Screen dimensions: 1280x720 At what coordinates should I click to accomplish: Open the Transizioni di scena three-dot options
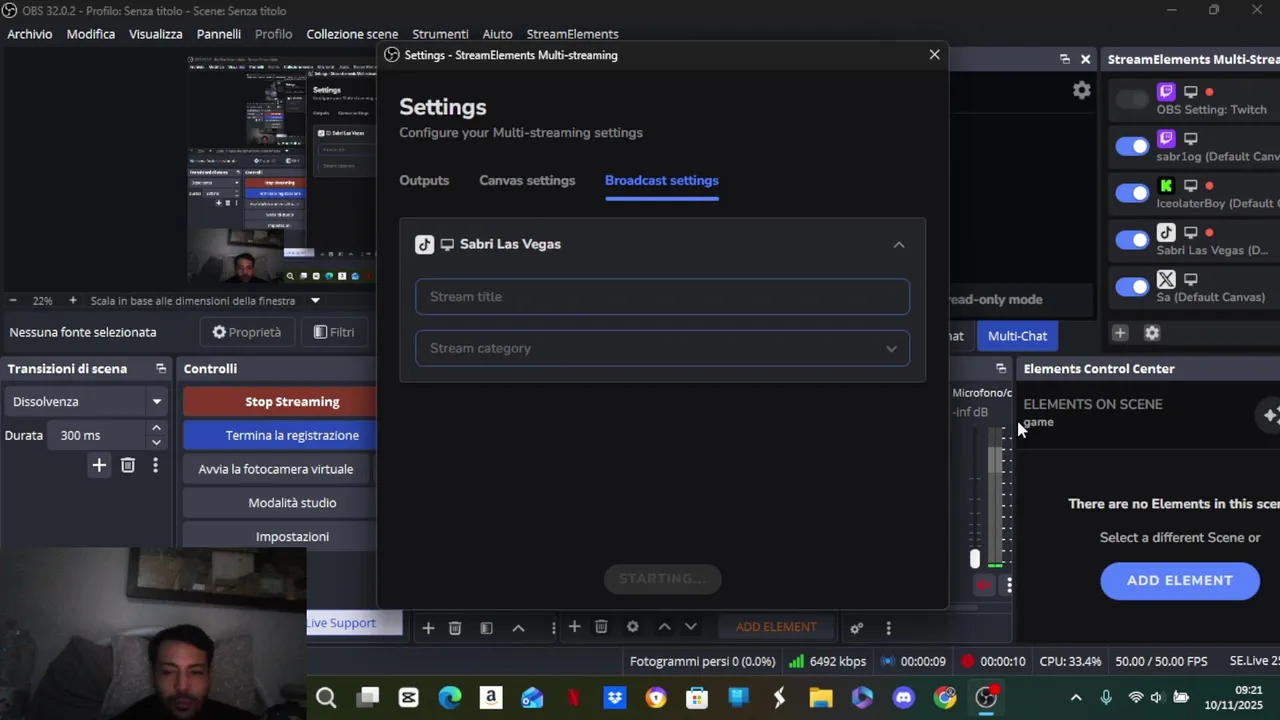(x=155, y=465)
